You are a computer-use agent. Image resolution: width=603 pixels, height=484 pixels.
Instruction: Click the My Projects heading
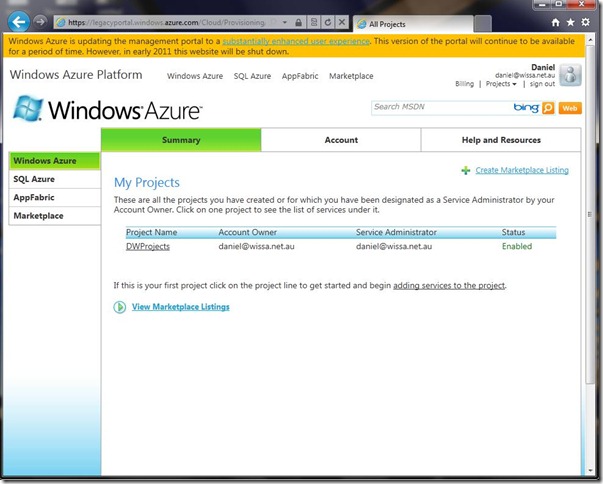(x=147, y=183)
